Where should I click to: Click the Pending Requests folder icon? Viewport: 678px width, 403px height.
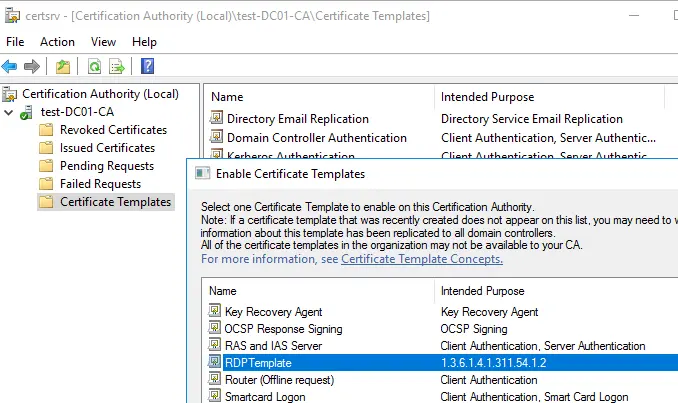[46, 166]
